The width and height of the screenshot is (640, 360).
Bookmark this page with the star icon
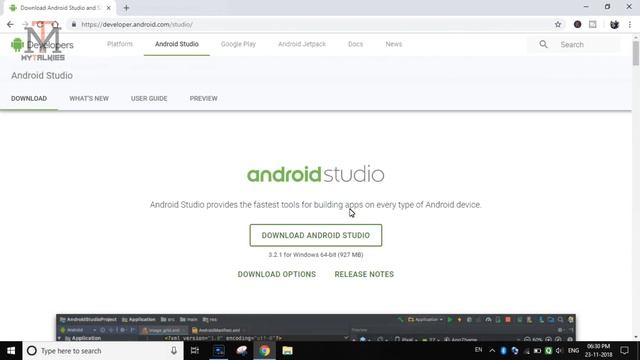[558, 24]
